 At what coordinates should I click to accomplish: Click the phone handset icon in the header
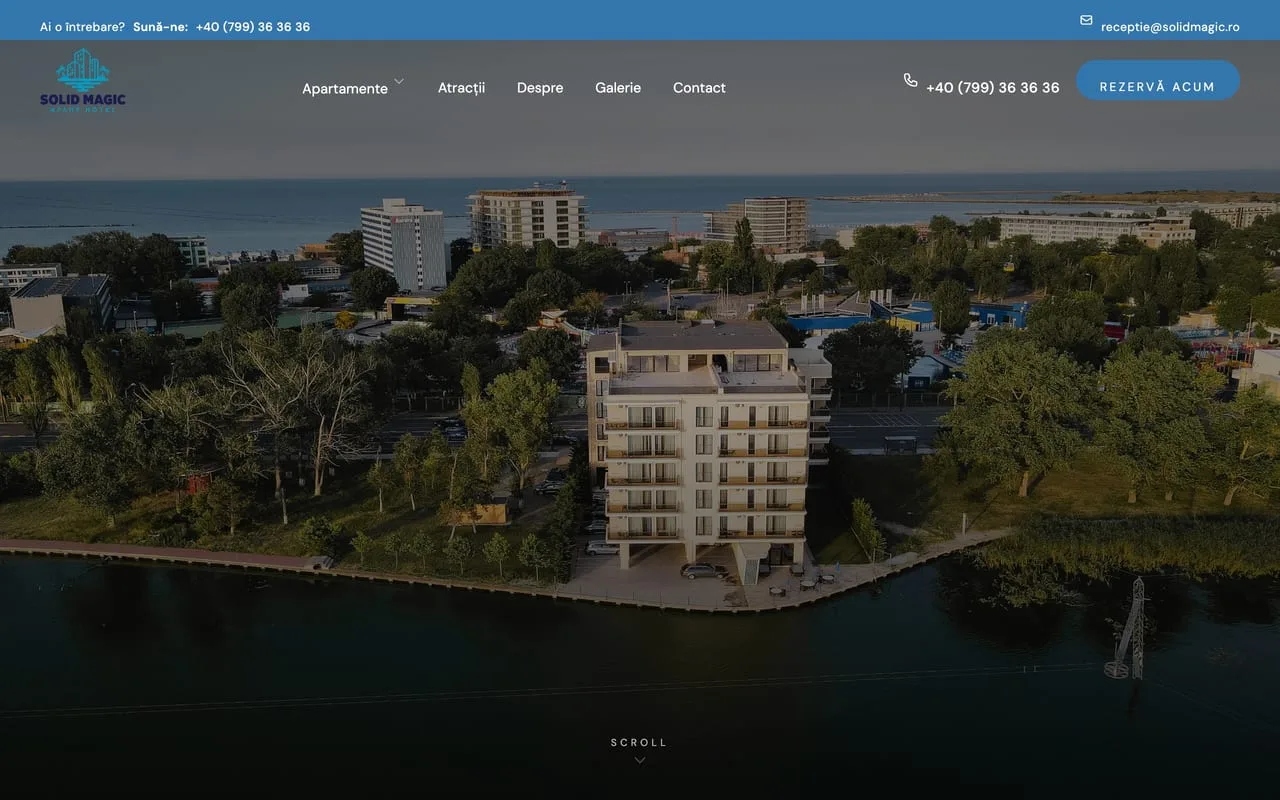click(x=910, y=80)
